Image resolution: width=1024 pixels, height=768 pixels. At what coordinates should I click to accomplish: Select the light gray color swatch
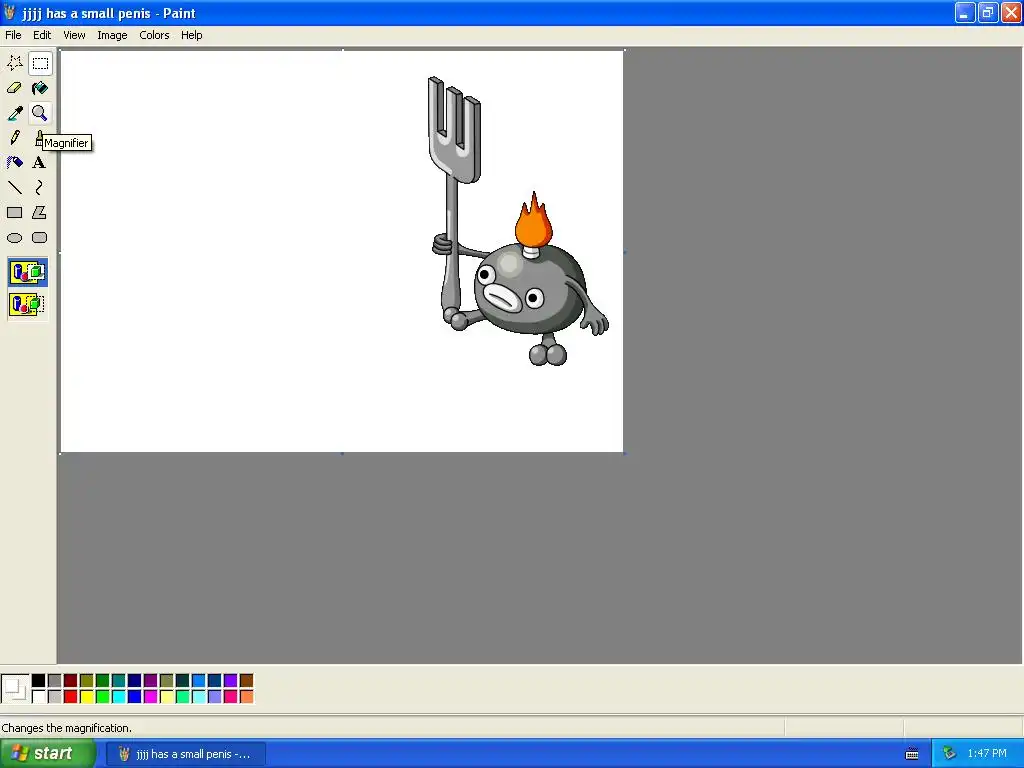click(x=55, y=697)
